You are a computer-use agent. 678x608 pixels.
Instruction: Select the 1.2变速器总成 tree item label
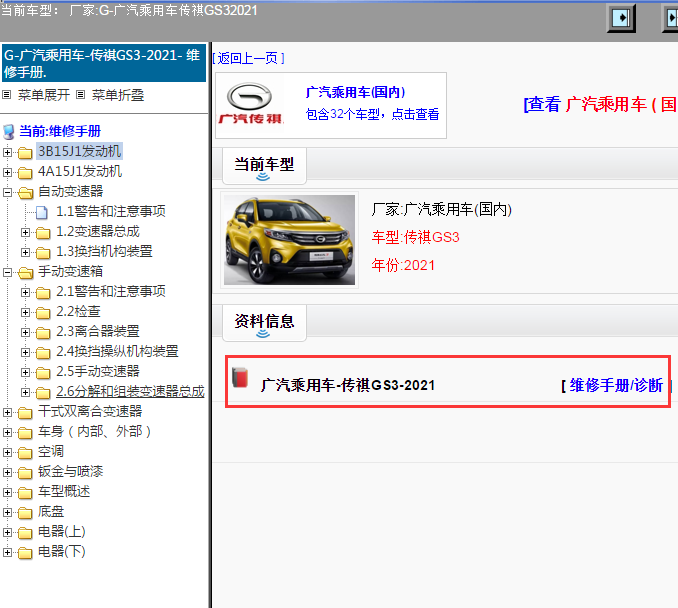(98, 232)
